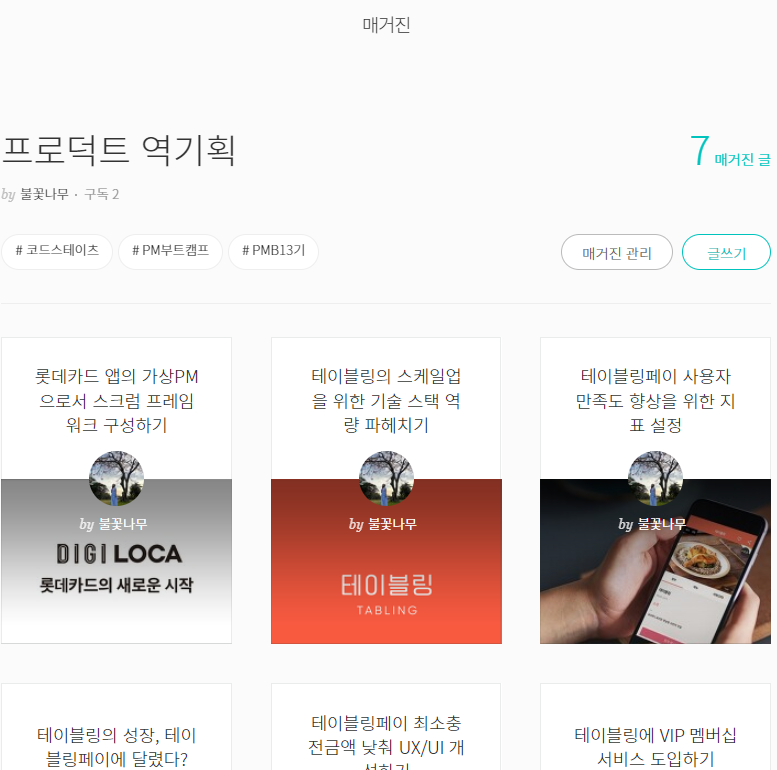Open the red 테이블링 TABLING cover image

click(386, 561)
